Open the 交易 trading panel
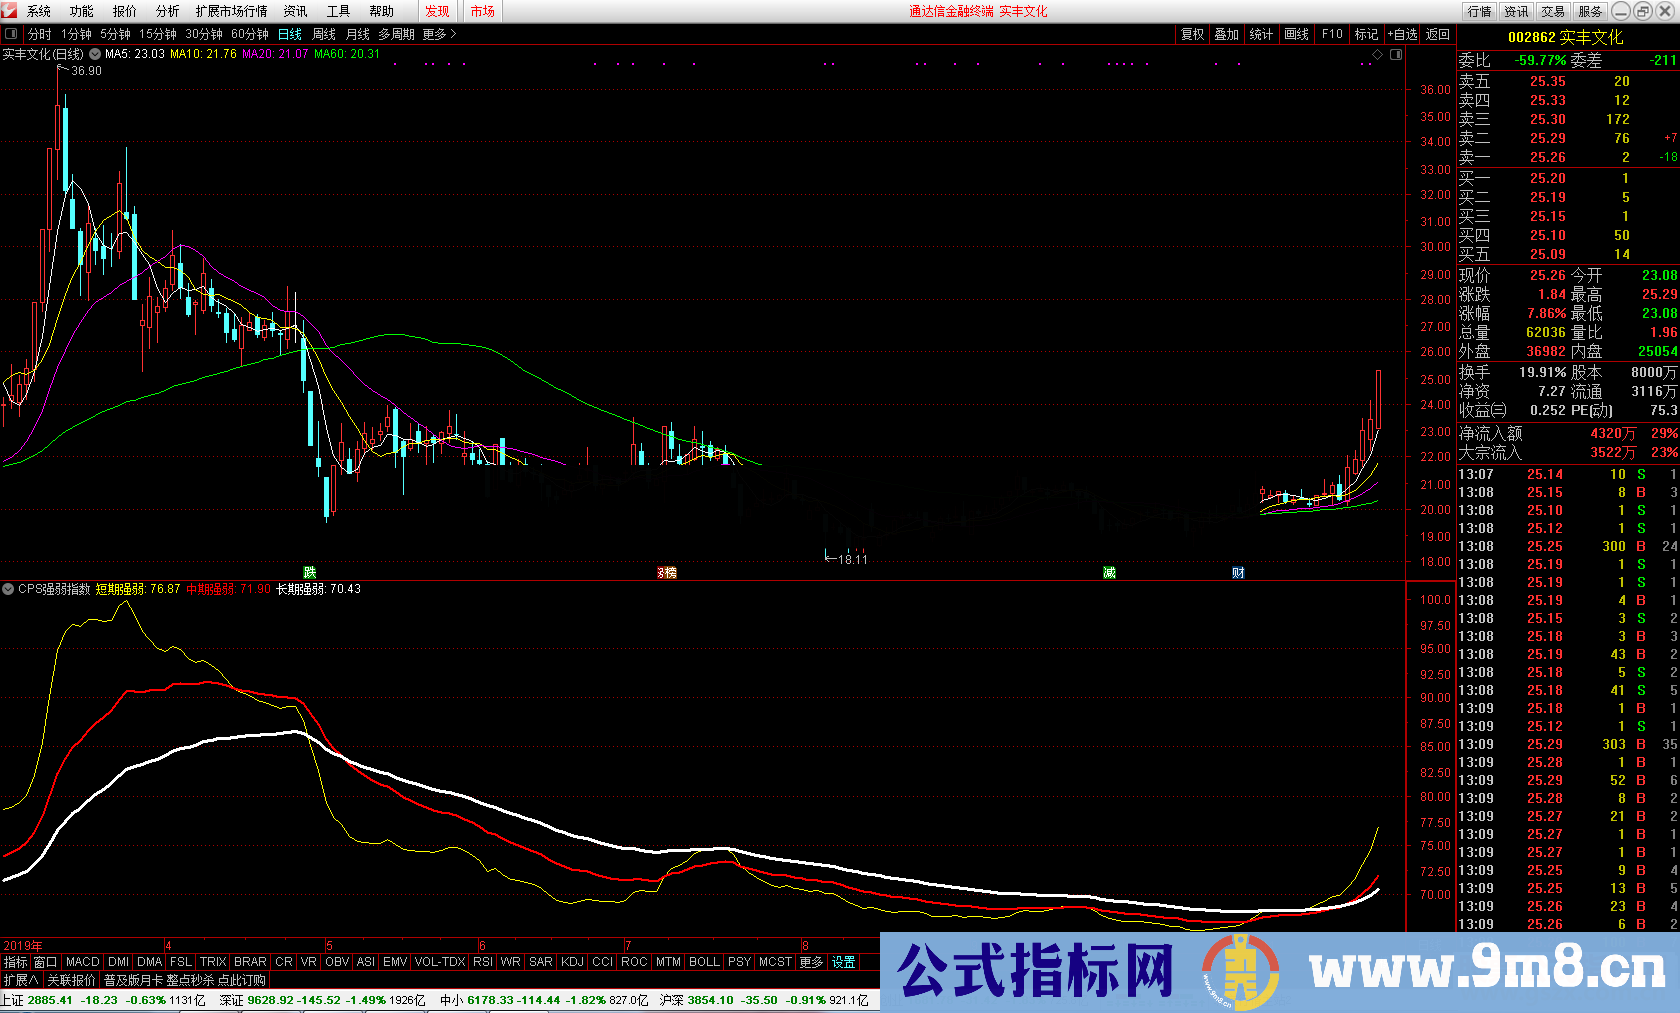The width and height of the screenshot is (1680, 1013). [1552, 11]
